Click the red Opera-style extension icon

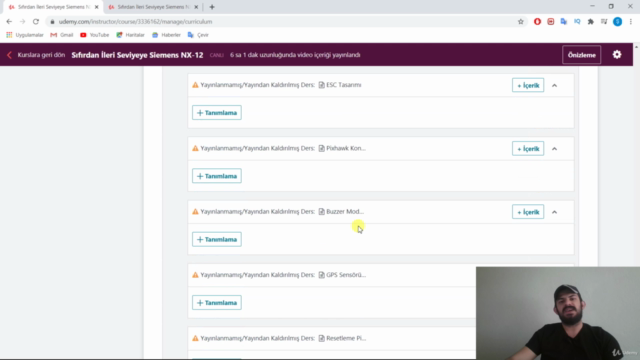coord(537,22)
